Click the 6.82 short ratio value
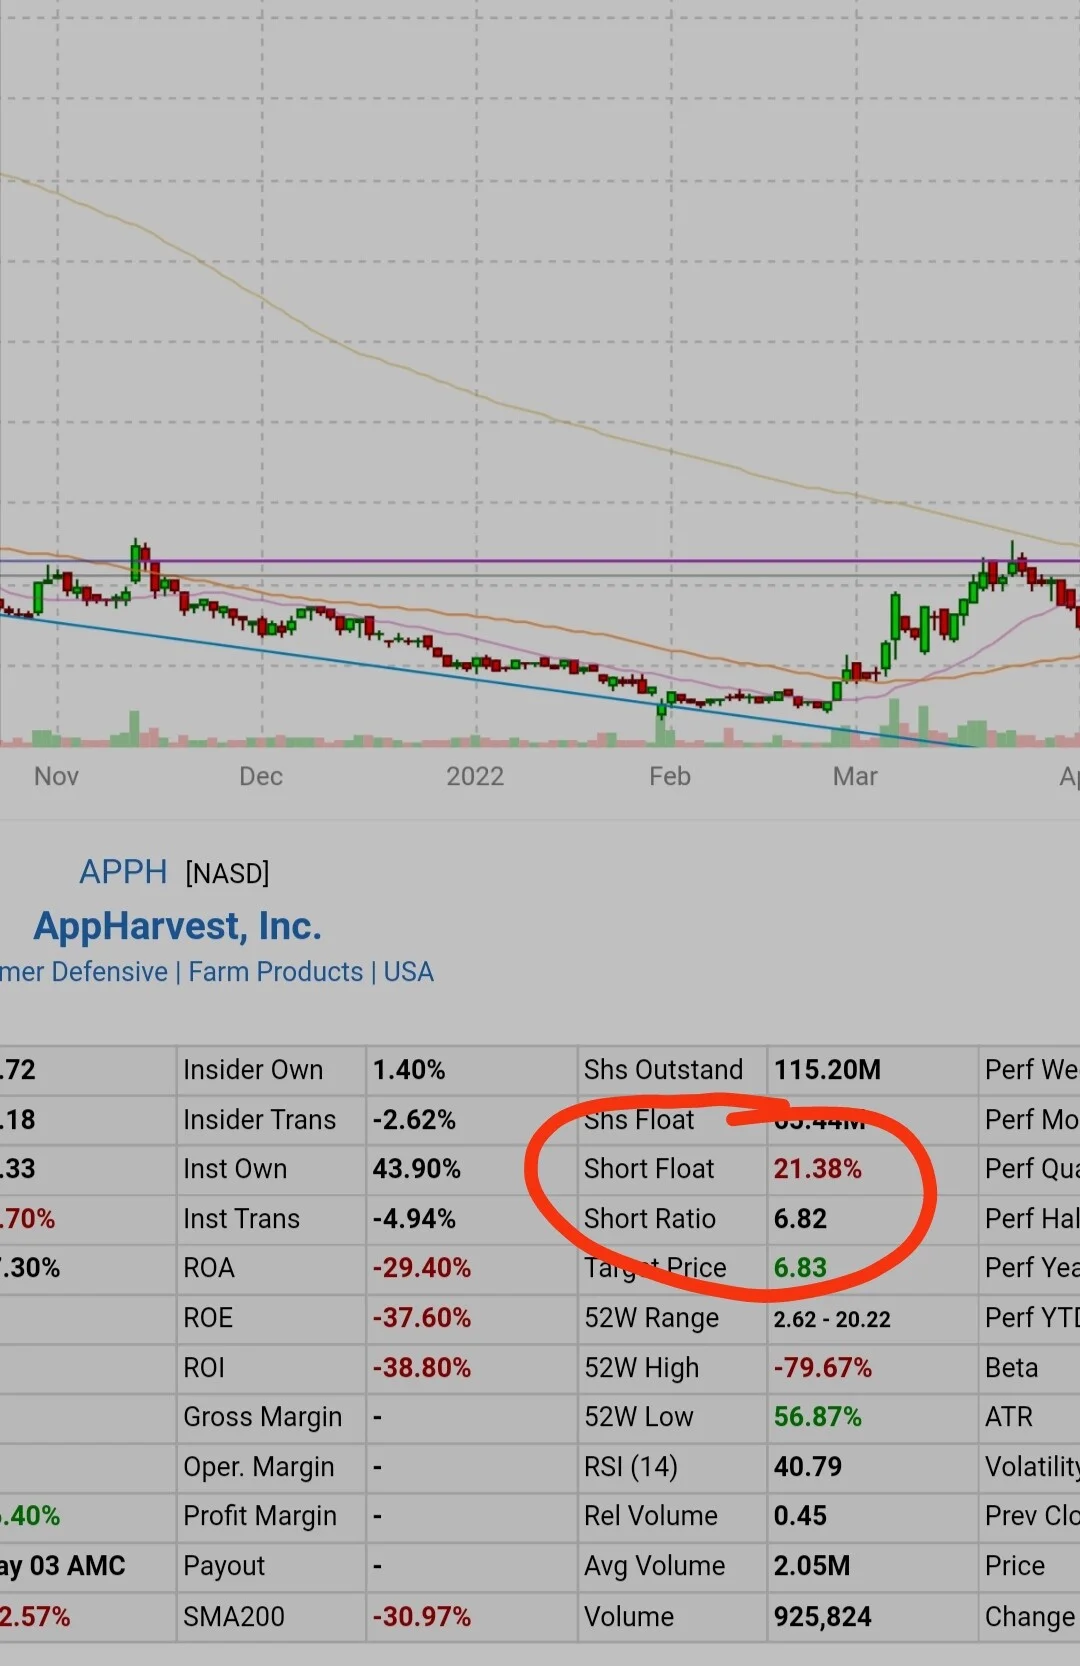The width and height of the screenshot is (1080, 1666). point(800,1219)
